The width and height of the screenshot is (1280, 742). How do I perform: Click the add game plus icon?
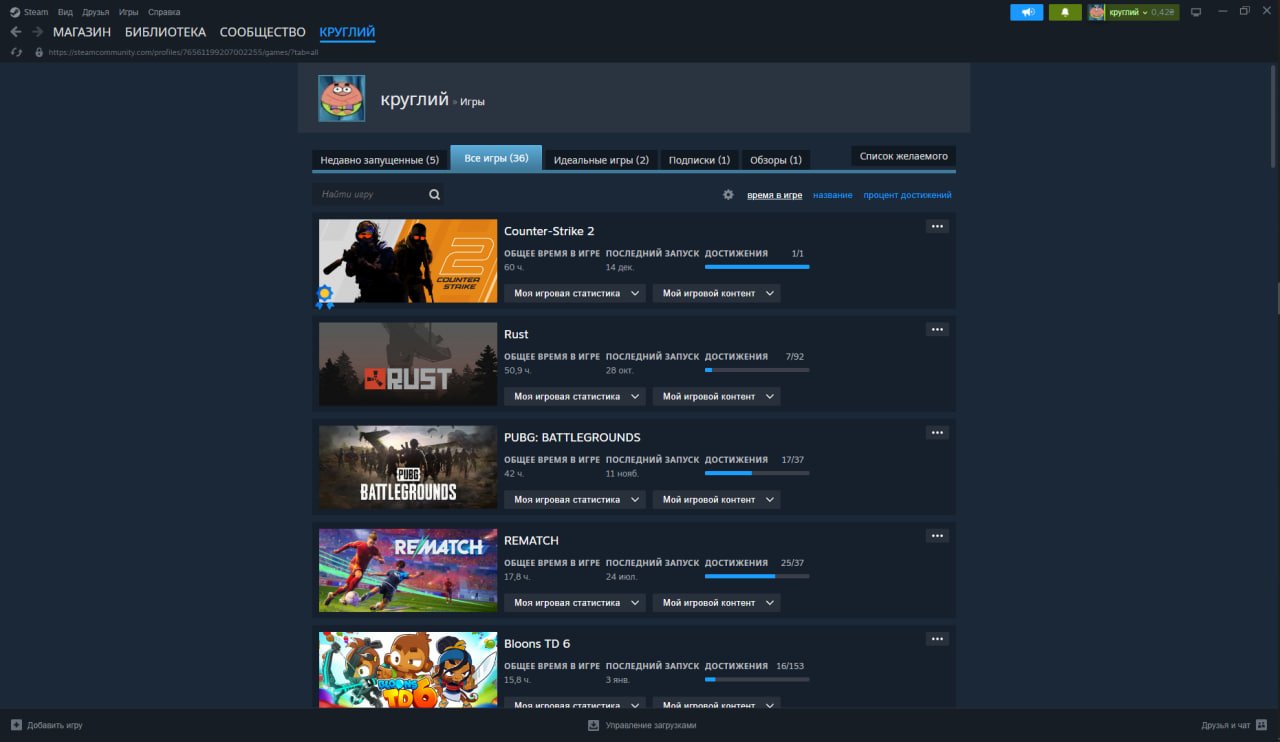16,725
